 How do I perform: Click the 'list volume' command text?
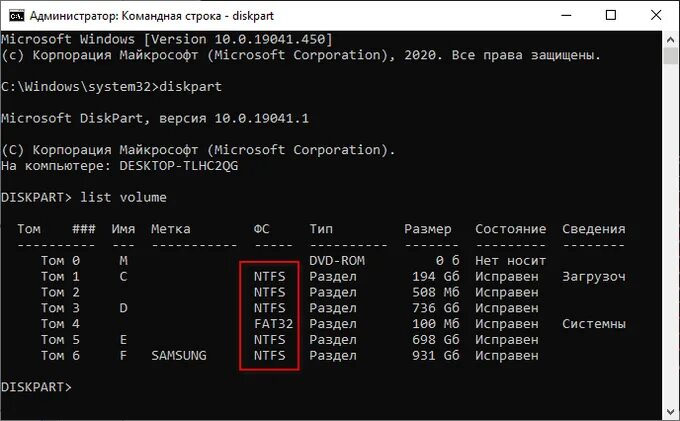(x=123, y=198)
